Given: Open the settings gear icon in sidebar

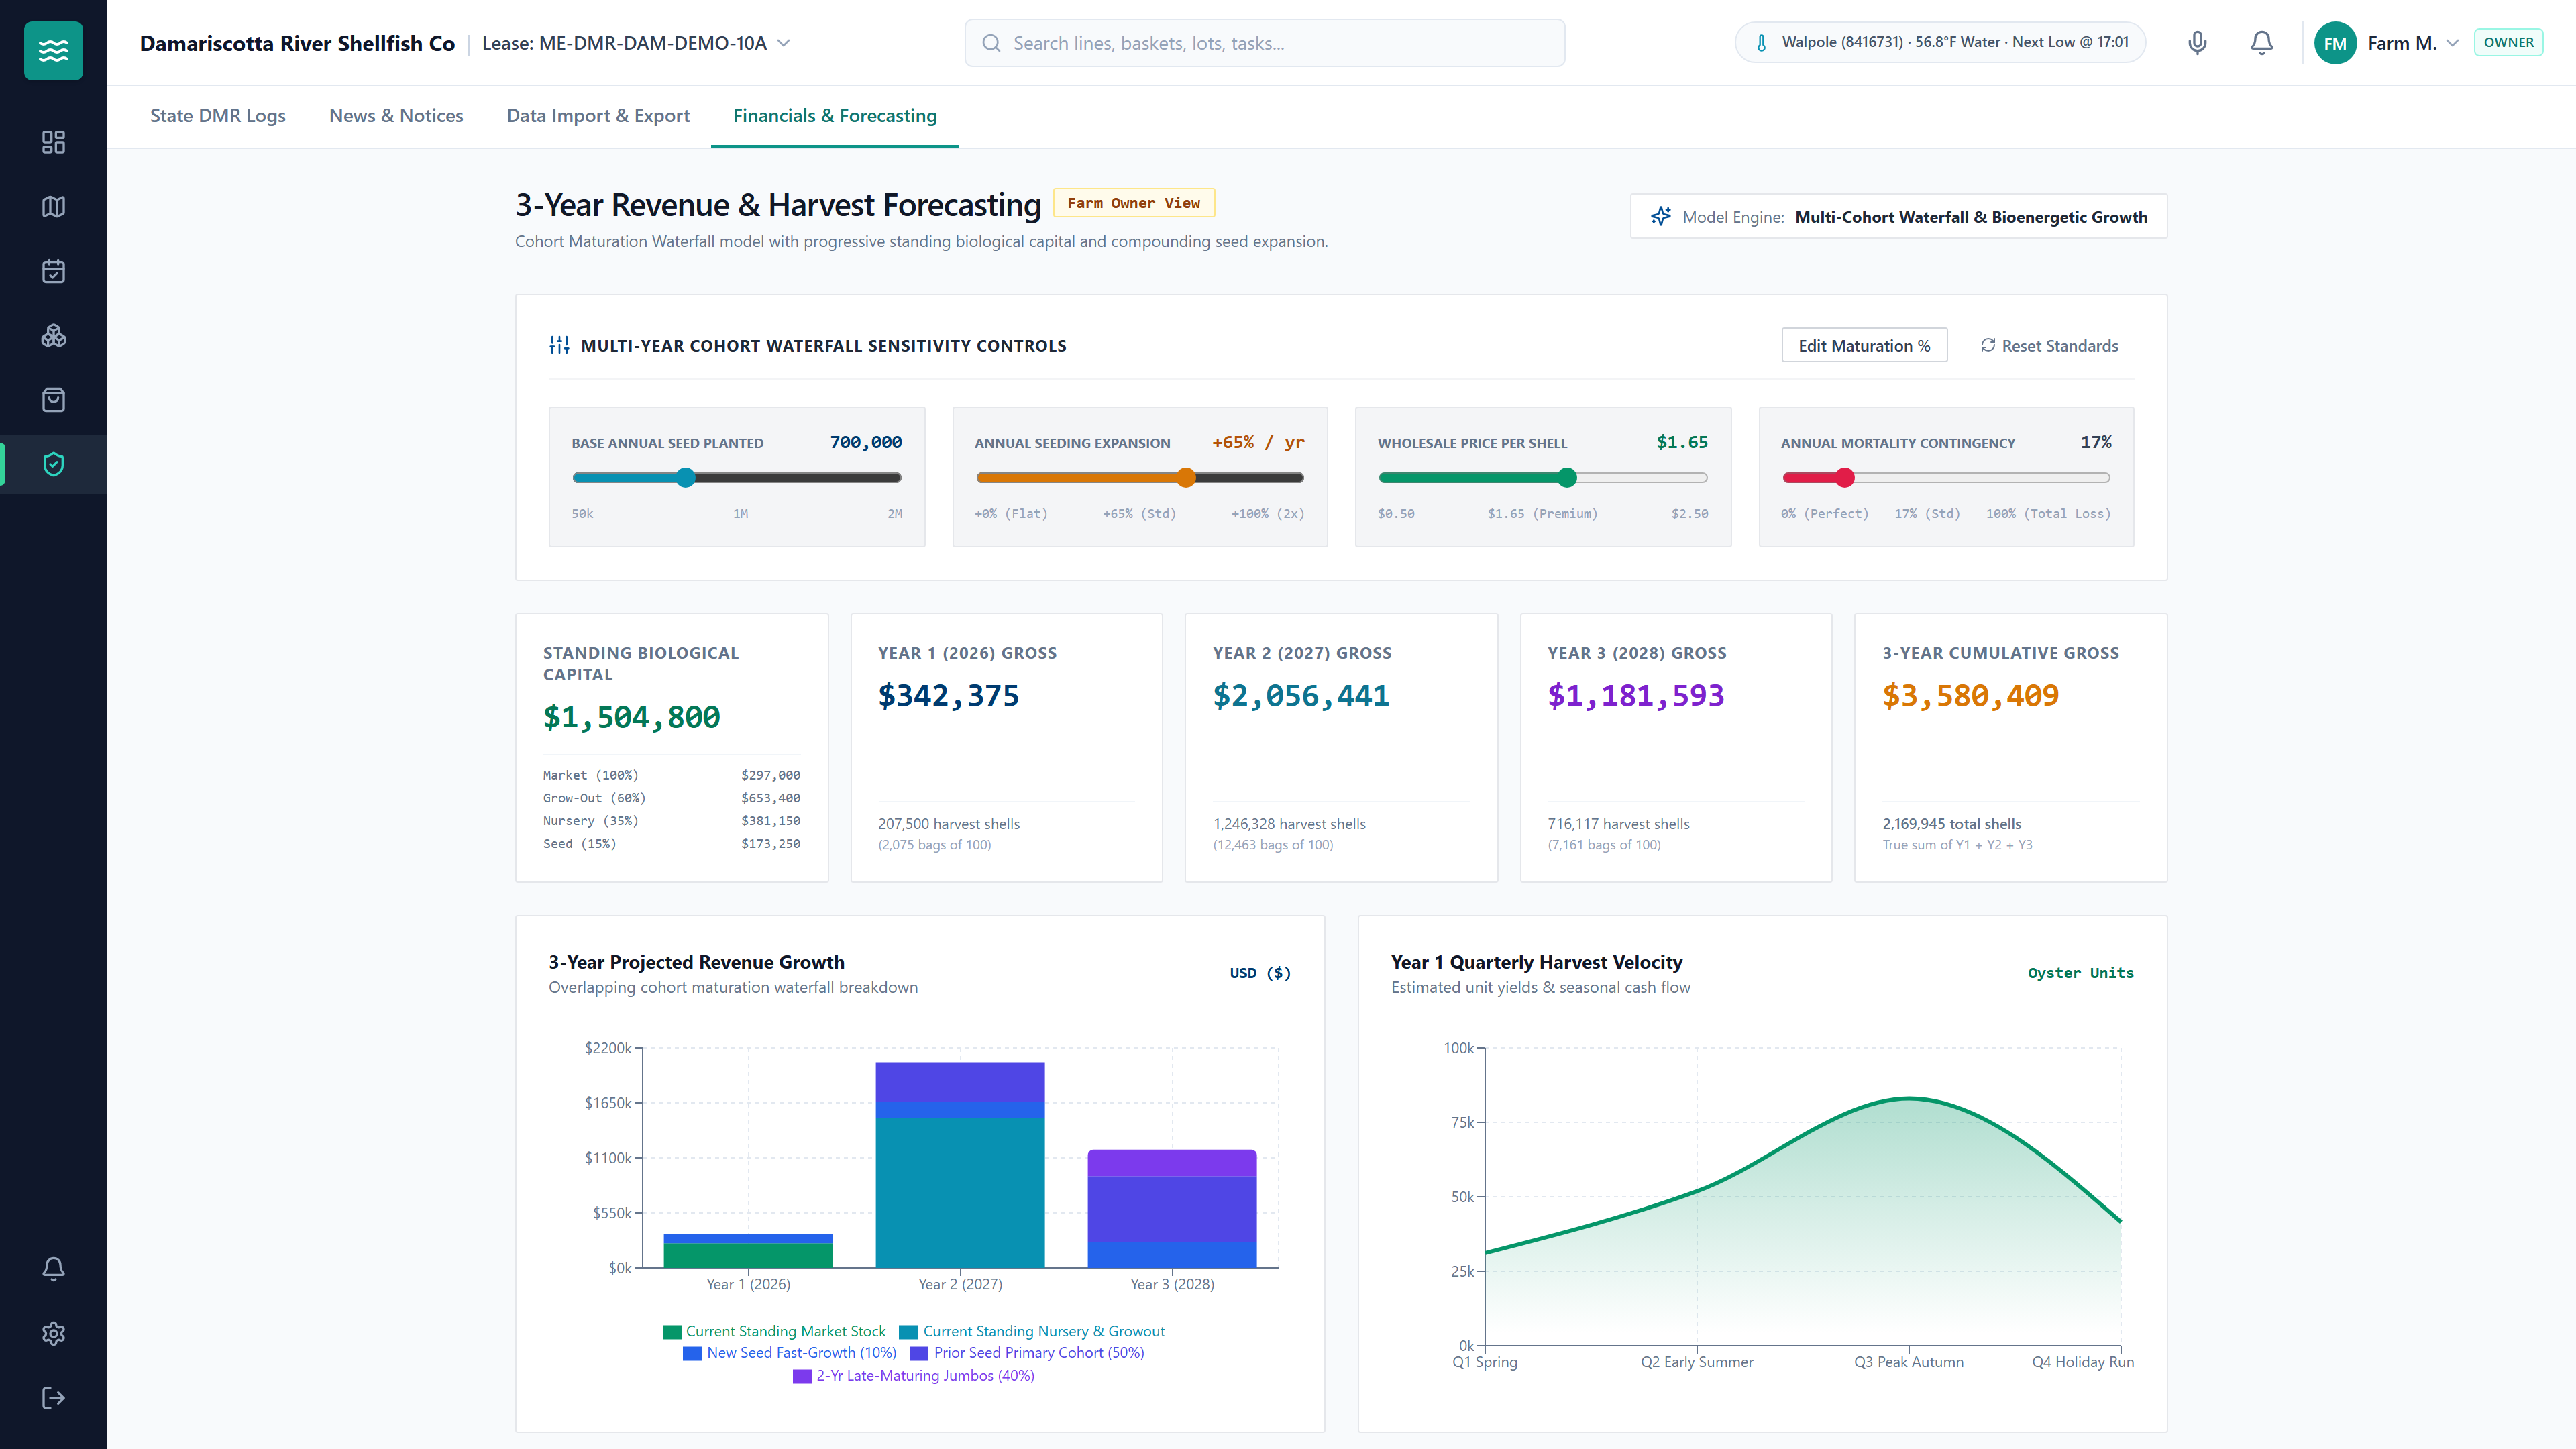Looking at the screenshot, I should tap(53, 1333).
